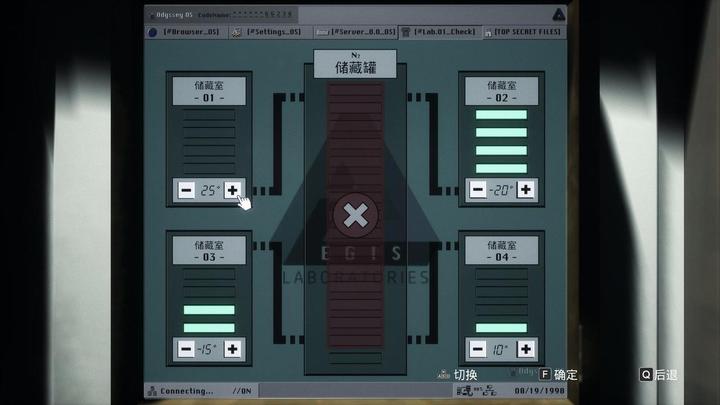Image resolution: width=720 pixels, height=405 pixels.
Task: Click the -20° value in room 02
Action: coord(501,190)
